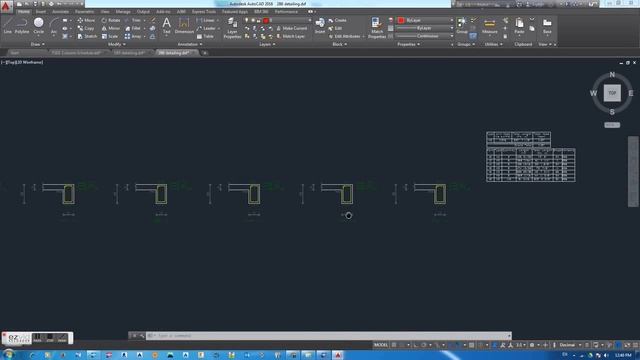This screenshot has width=640, height=360.
Task: Toggle lineweight display in status bar
Action: [471, 345]
